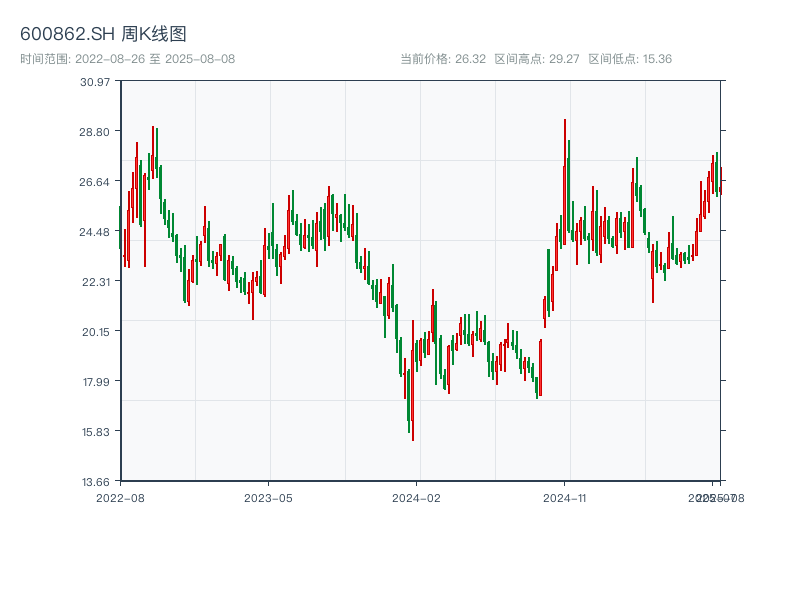Click y-axis label 30.97

(95, 82)
